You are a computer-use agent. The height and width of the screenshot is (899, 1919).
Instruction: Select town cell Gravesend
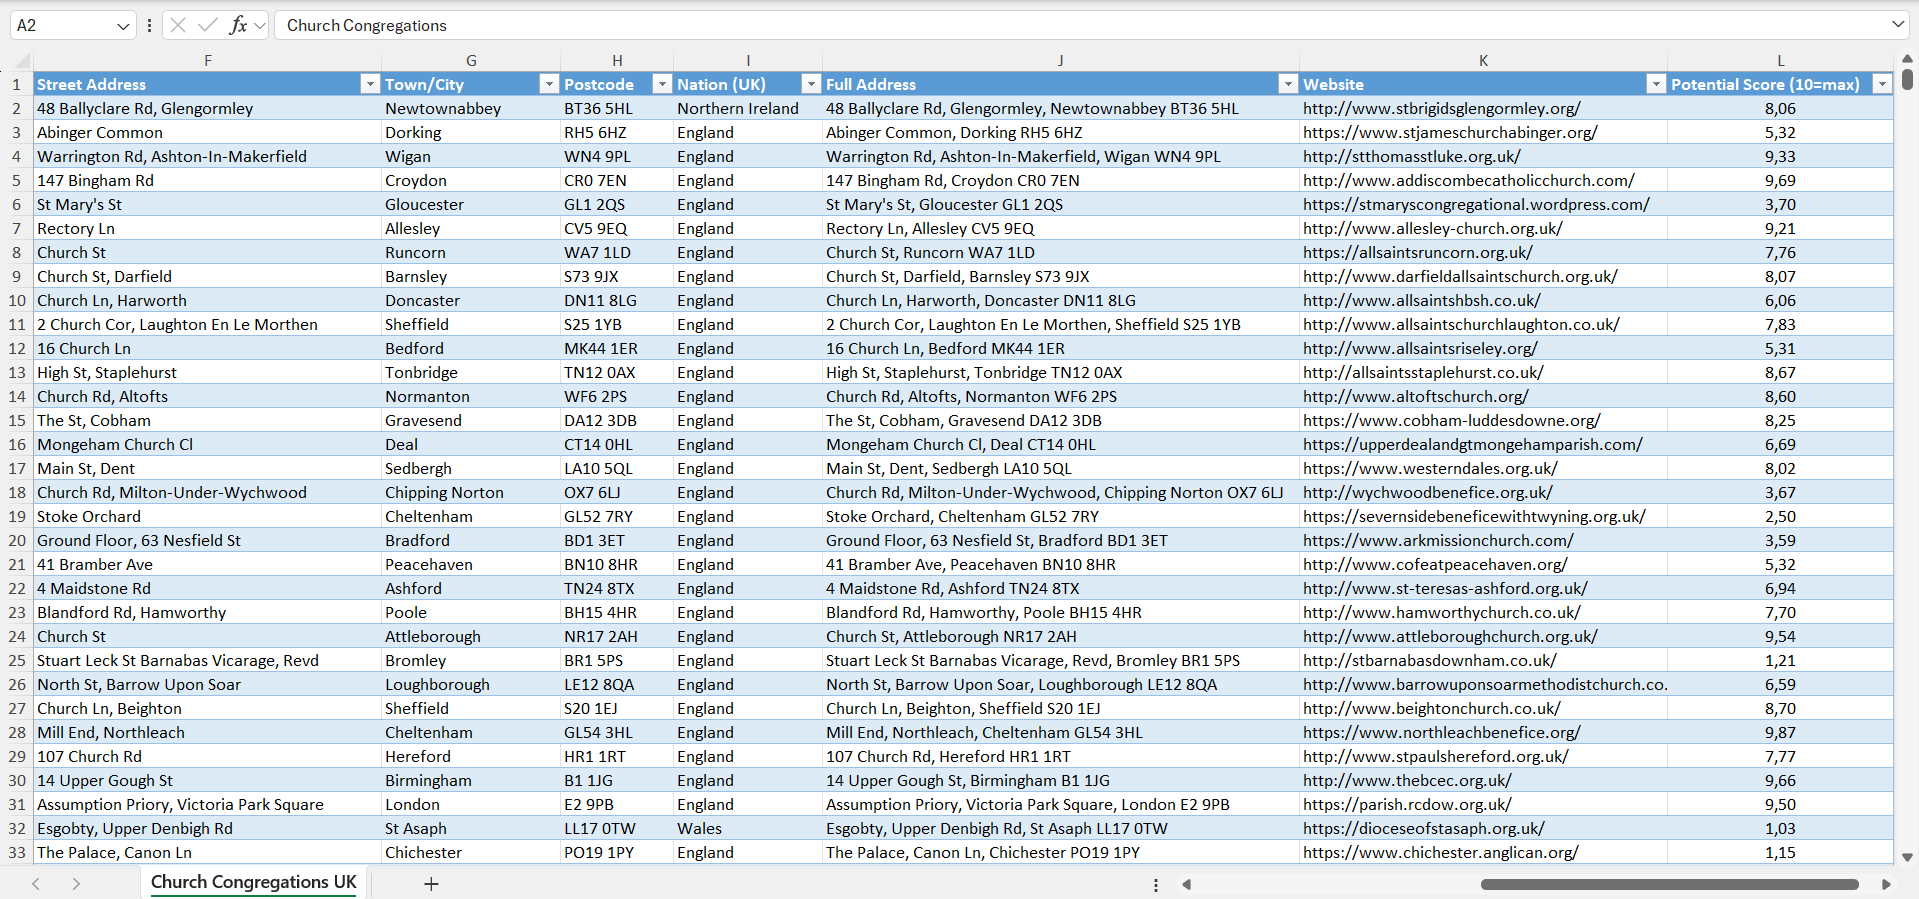pos(471,421)
